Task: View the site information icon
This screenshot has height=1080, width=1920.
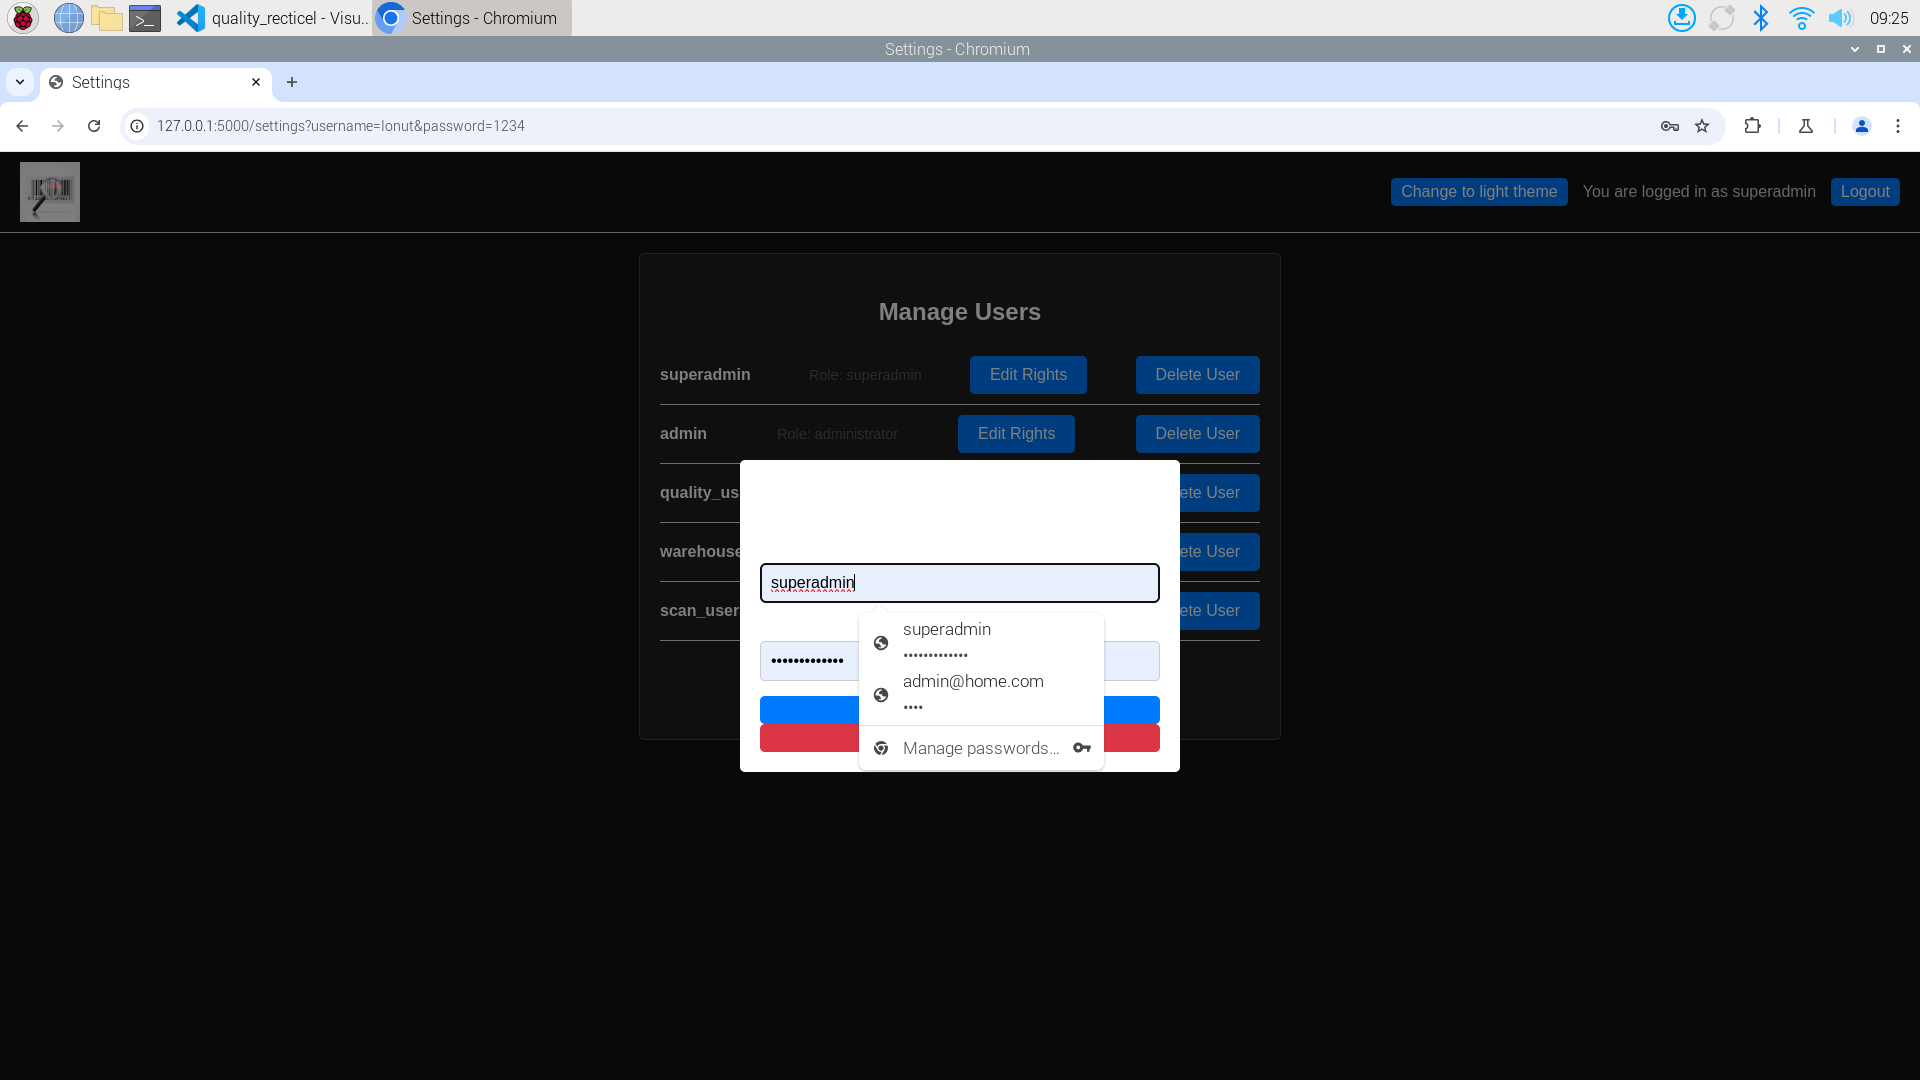Action: [x=137, y=126]
